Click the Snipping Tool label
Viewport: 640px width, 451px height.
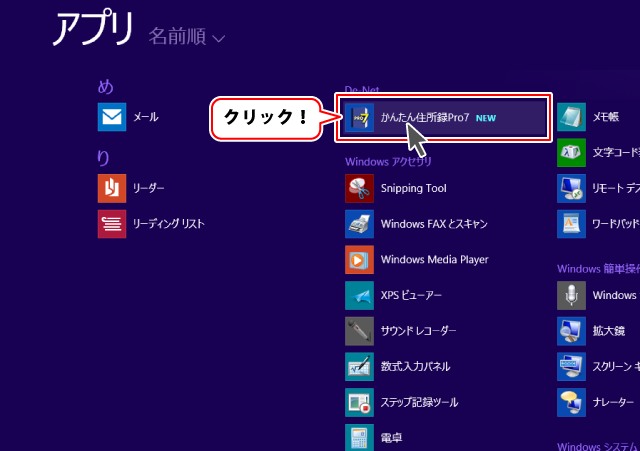(x=413, y=189)
